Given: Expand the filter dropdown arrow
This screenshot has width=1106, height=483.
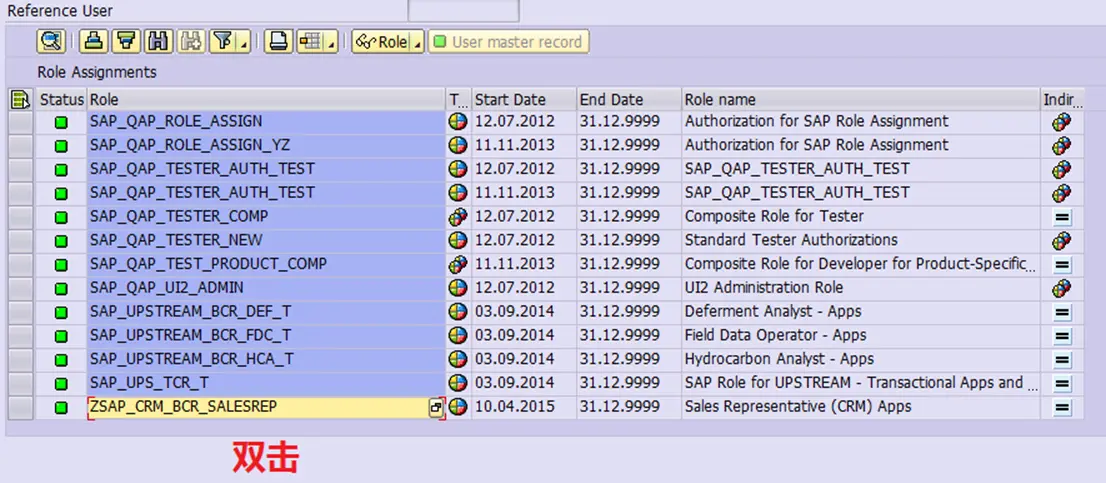Looking at the screenshot, I should coord(245,44).
